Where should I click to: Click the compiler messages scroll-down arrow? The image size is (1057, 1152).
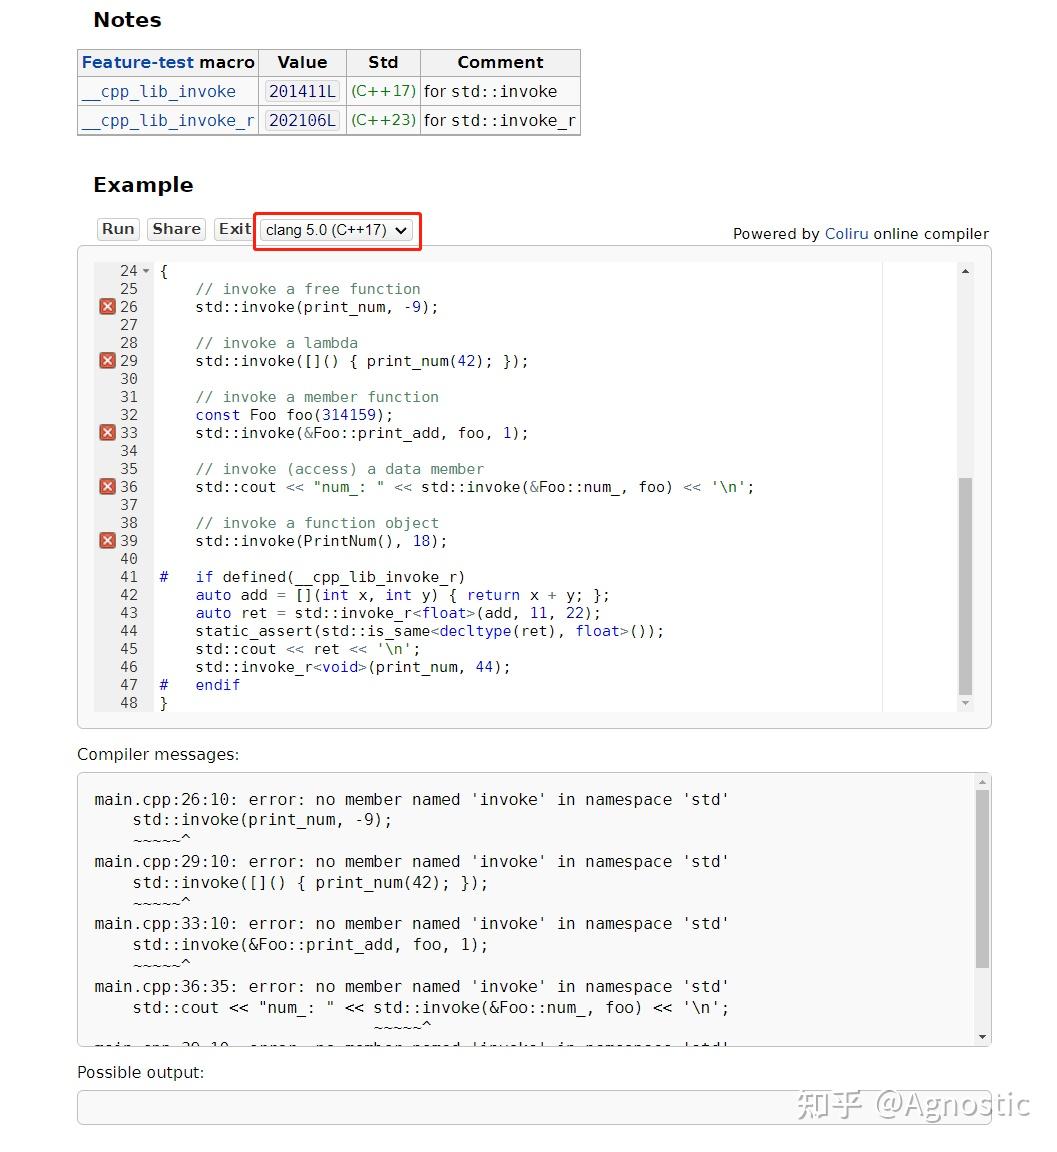pyautogui.click(x=981, y=1037)
